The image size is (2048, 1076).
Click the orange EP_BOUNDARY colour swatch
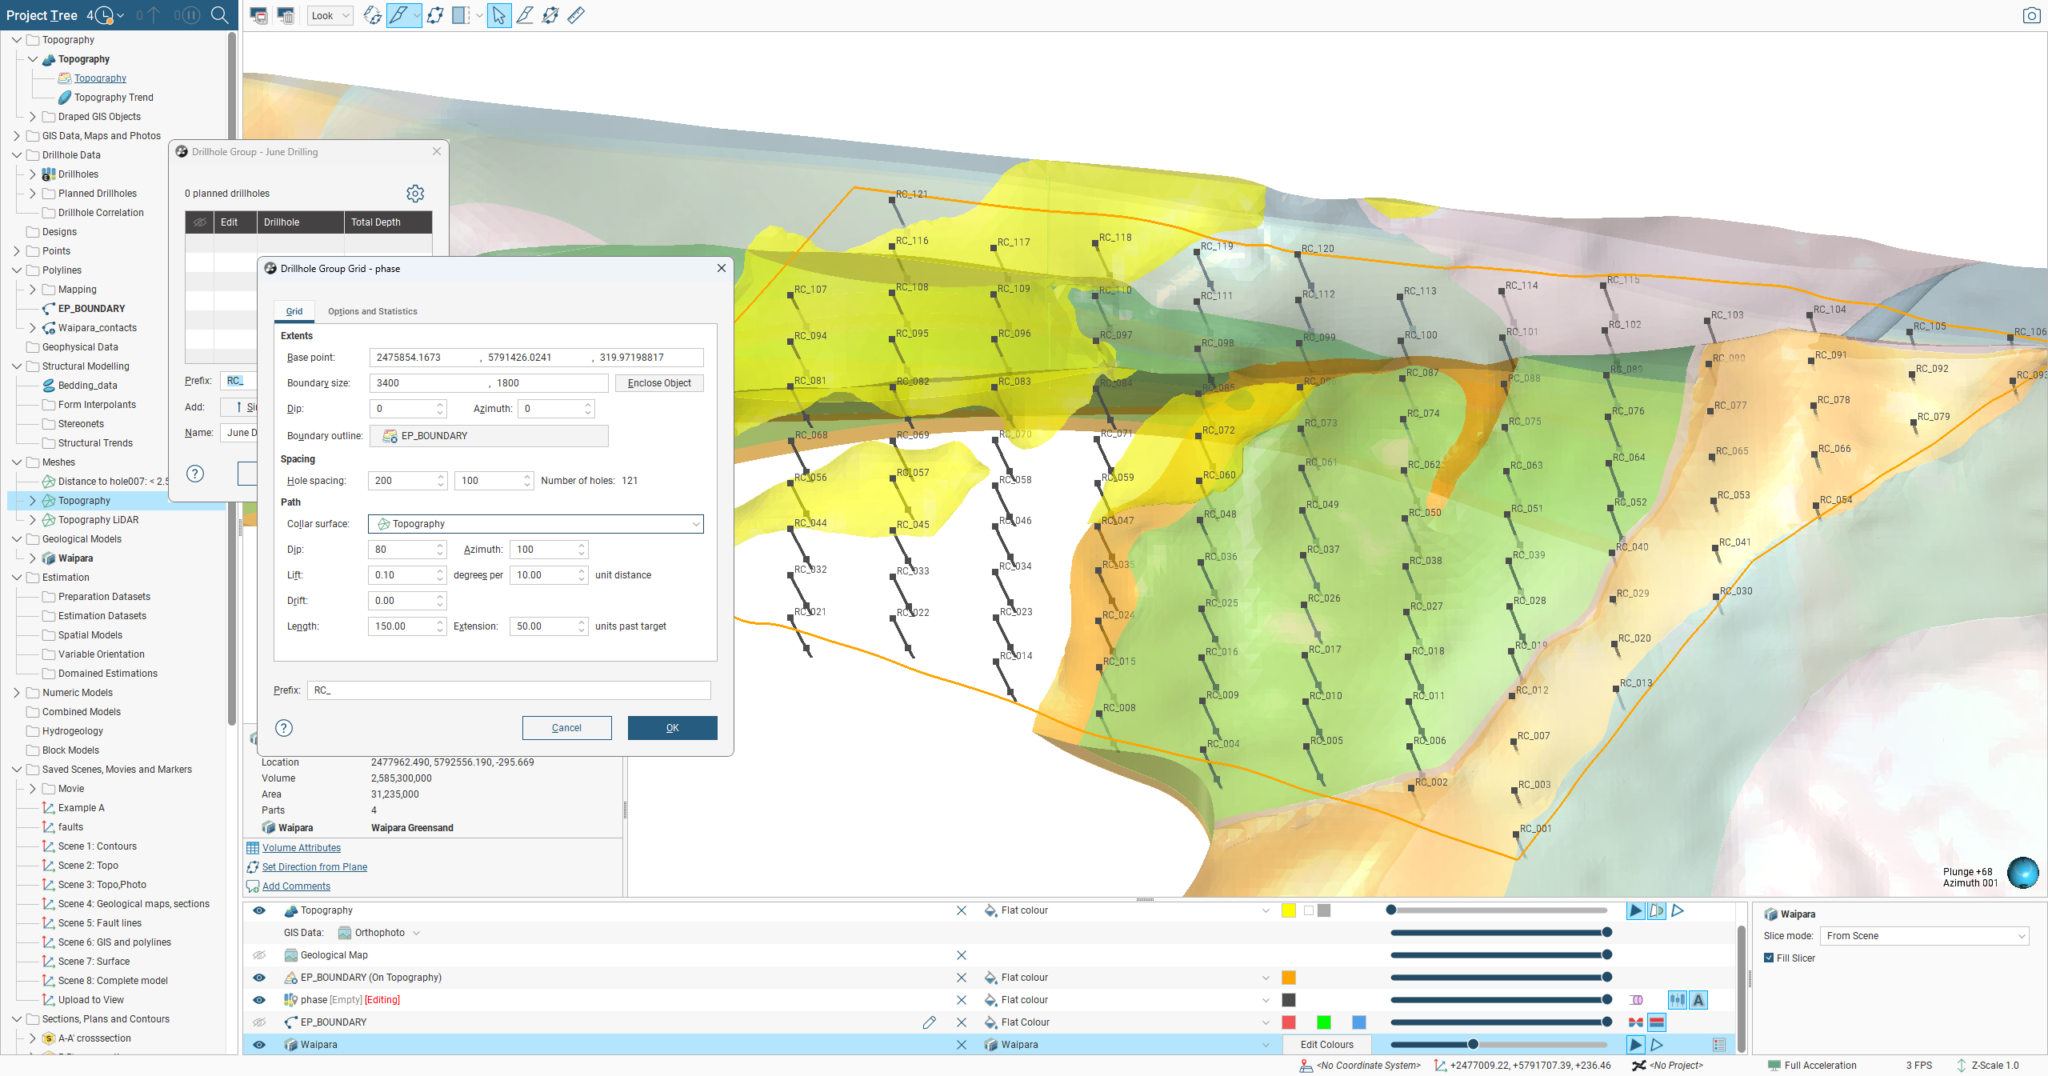coord(1289,978)
